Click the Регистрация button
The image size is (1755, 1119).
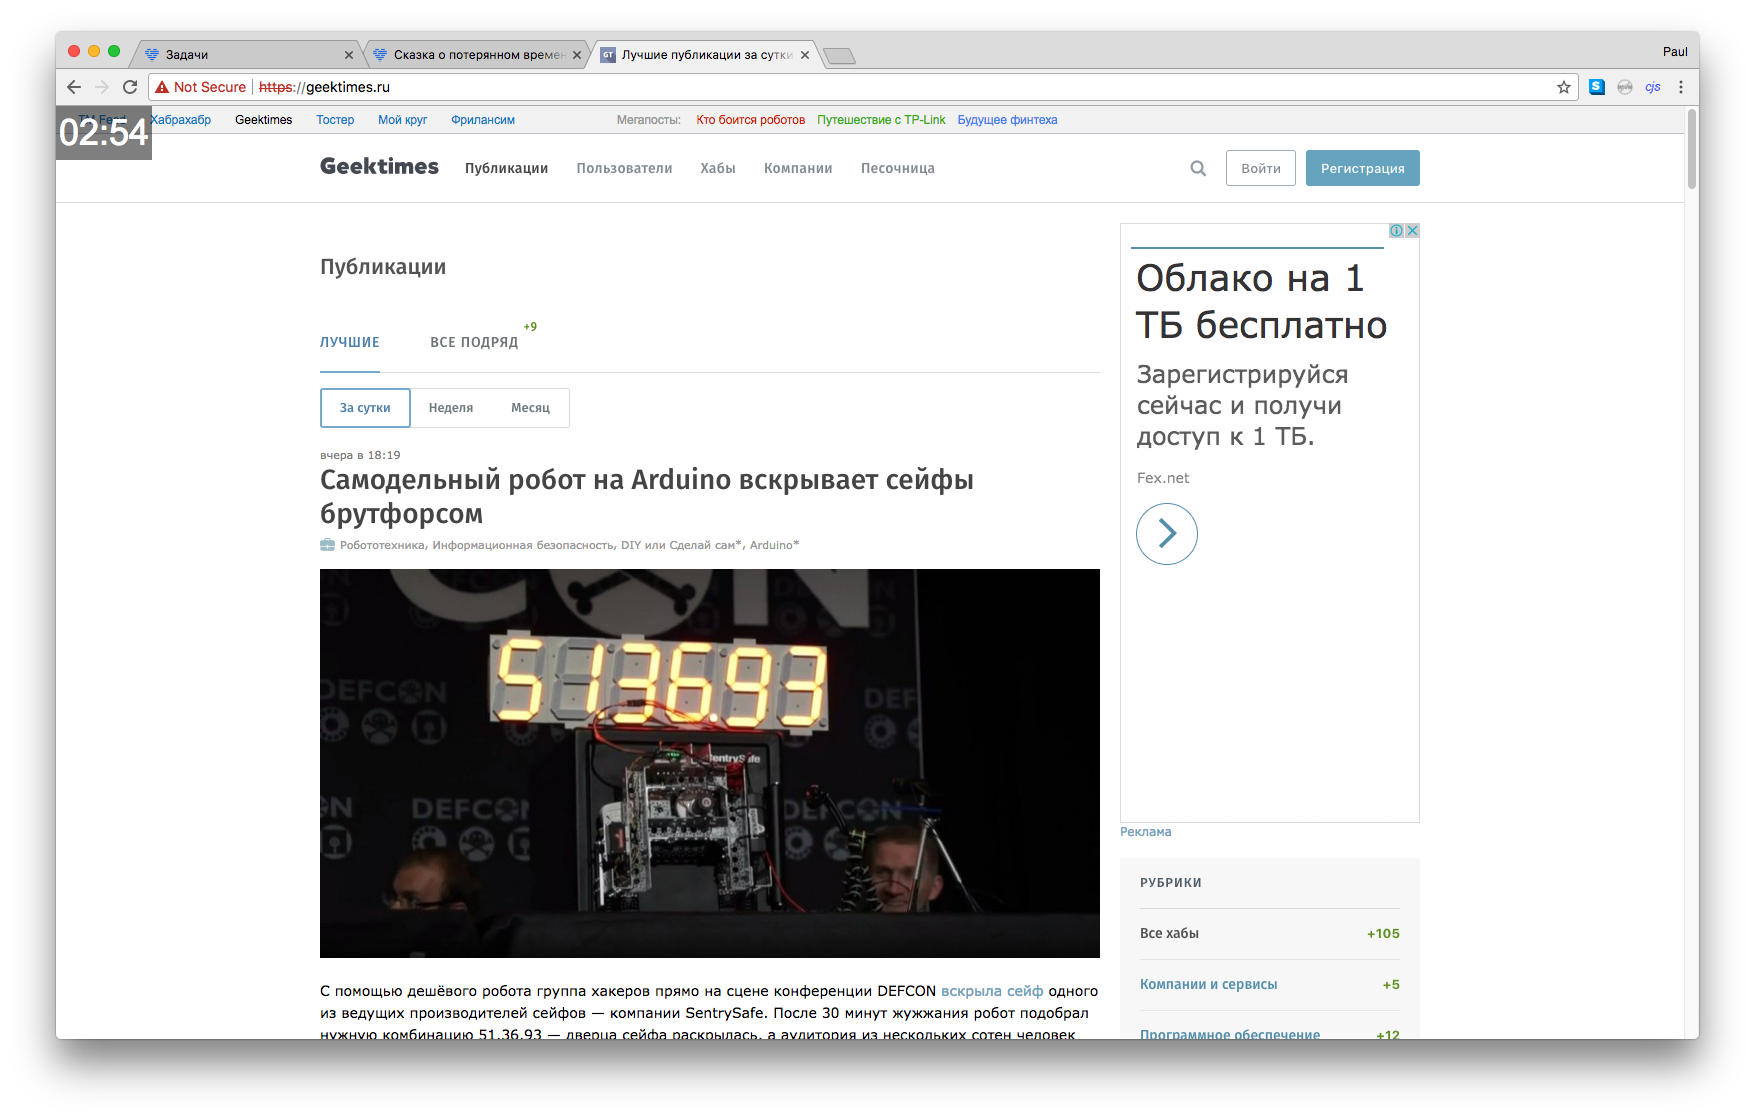(1362, 168)
